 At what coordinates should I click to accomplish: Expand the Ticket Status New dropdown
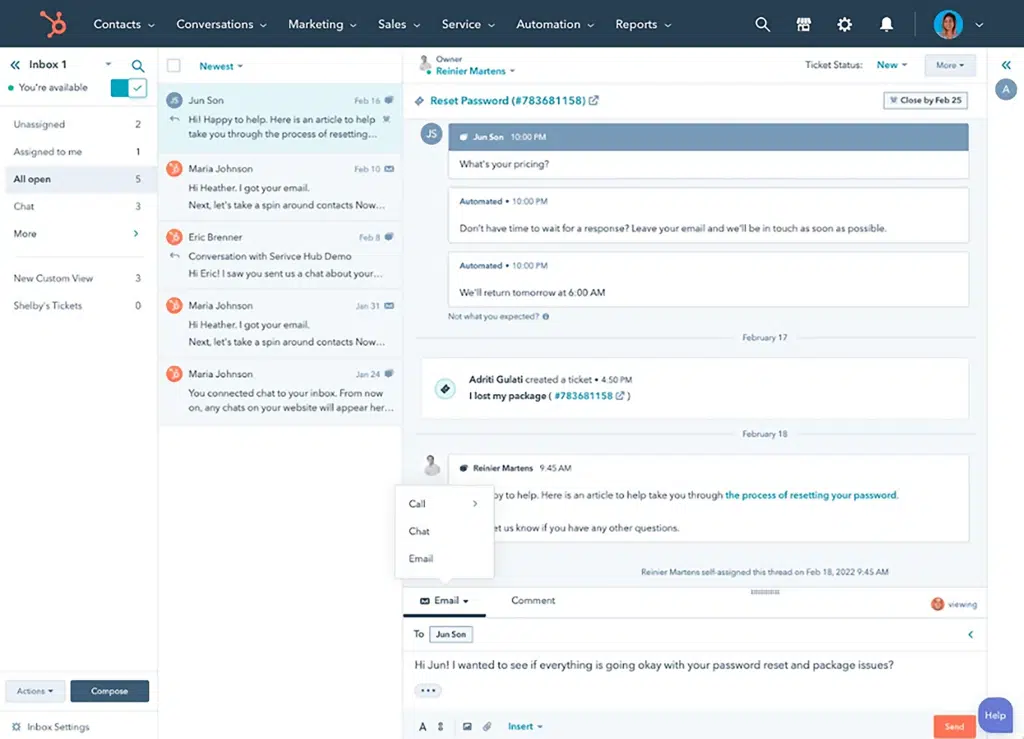tap(891, 65)
